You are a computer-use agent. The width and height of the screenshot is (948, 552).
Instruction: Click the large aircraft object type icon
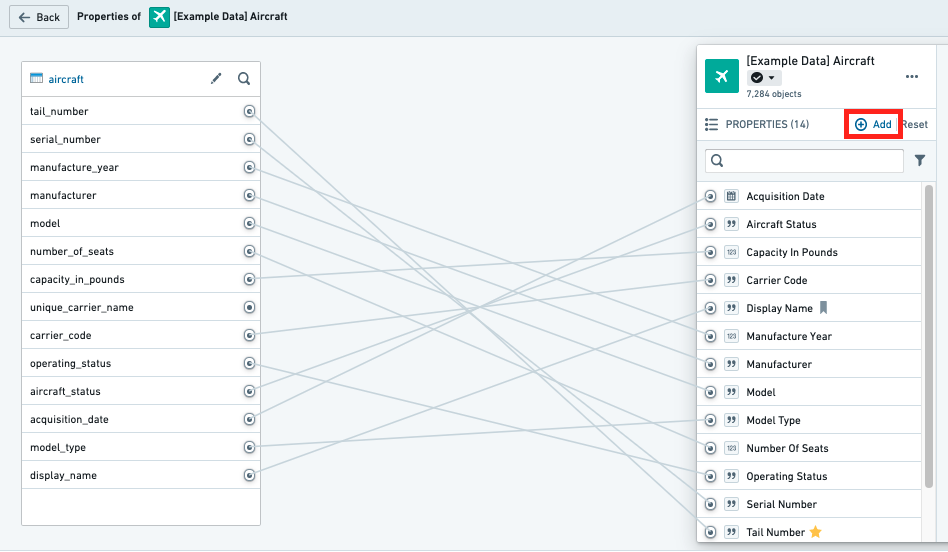(x=722, y=76)
